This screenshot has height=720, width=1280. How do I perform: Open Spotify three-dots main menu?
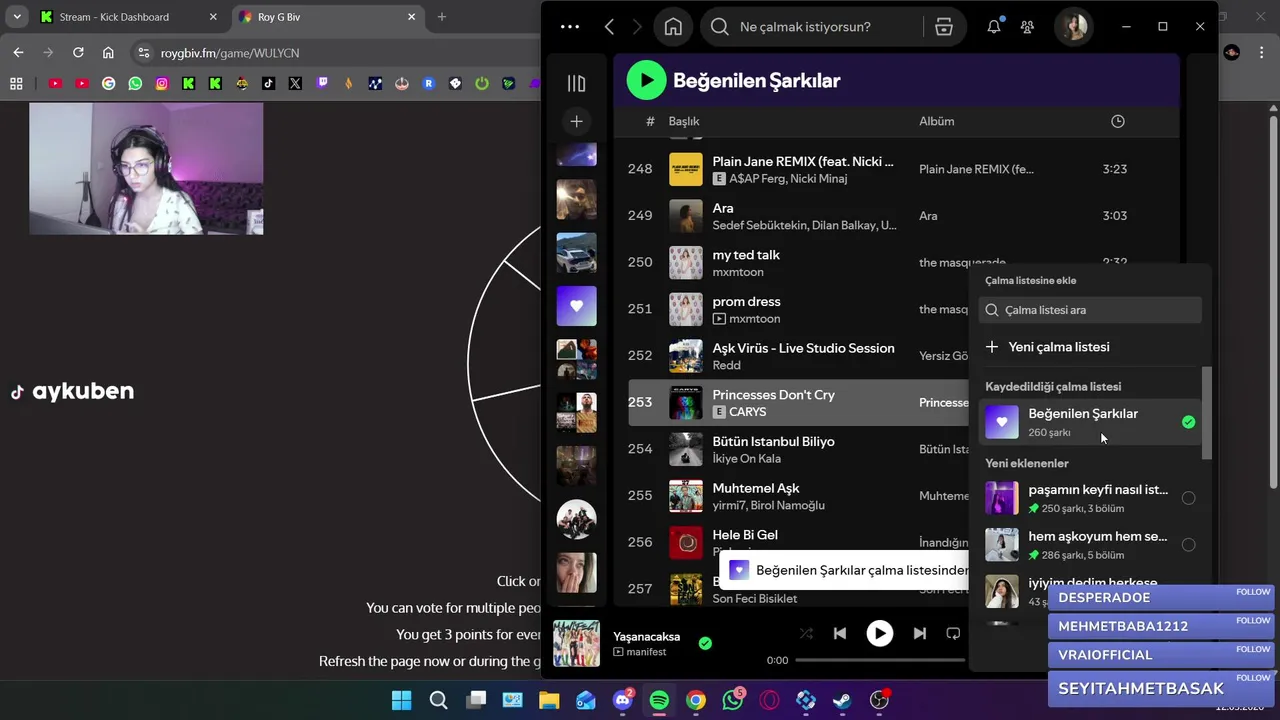click(x=570, y=27)
